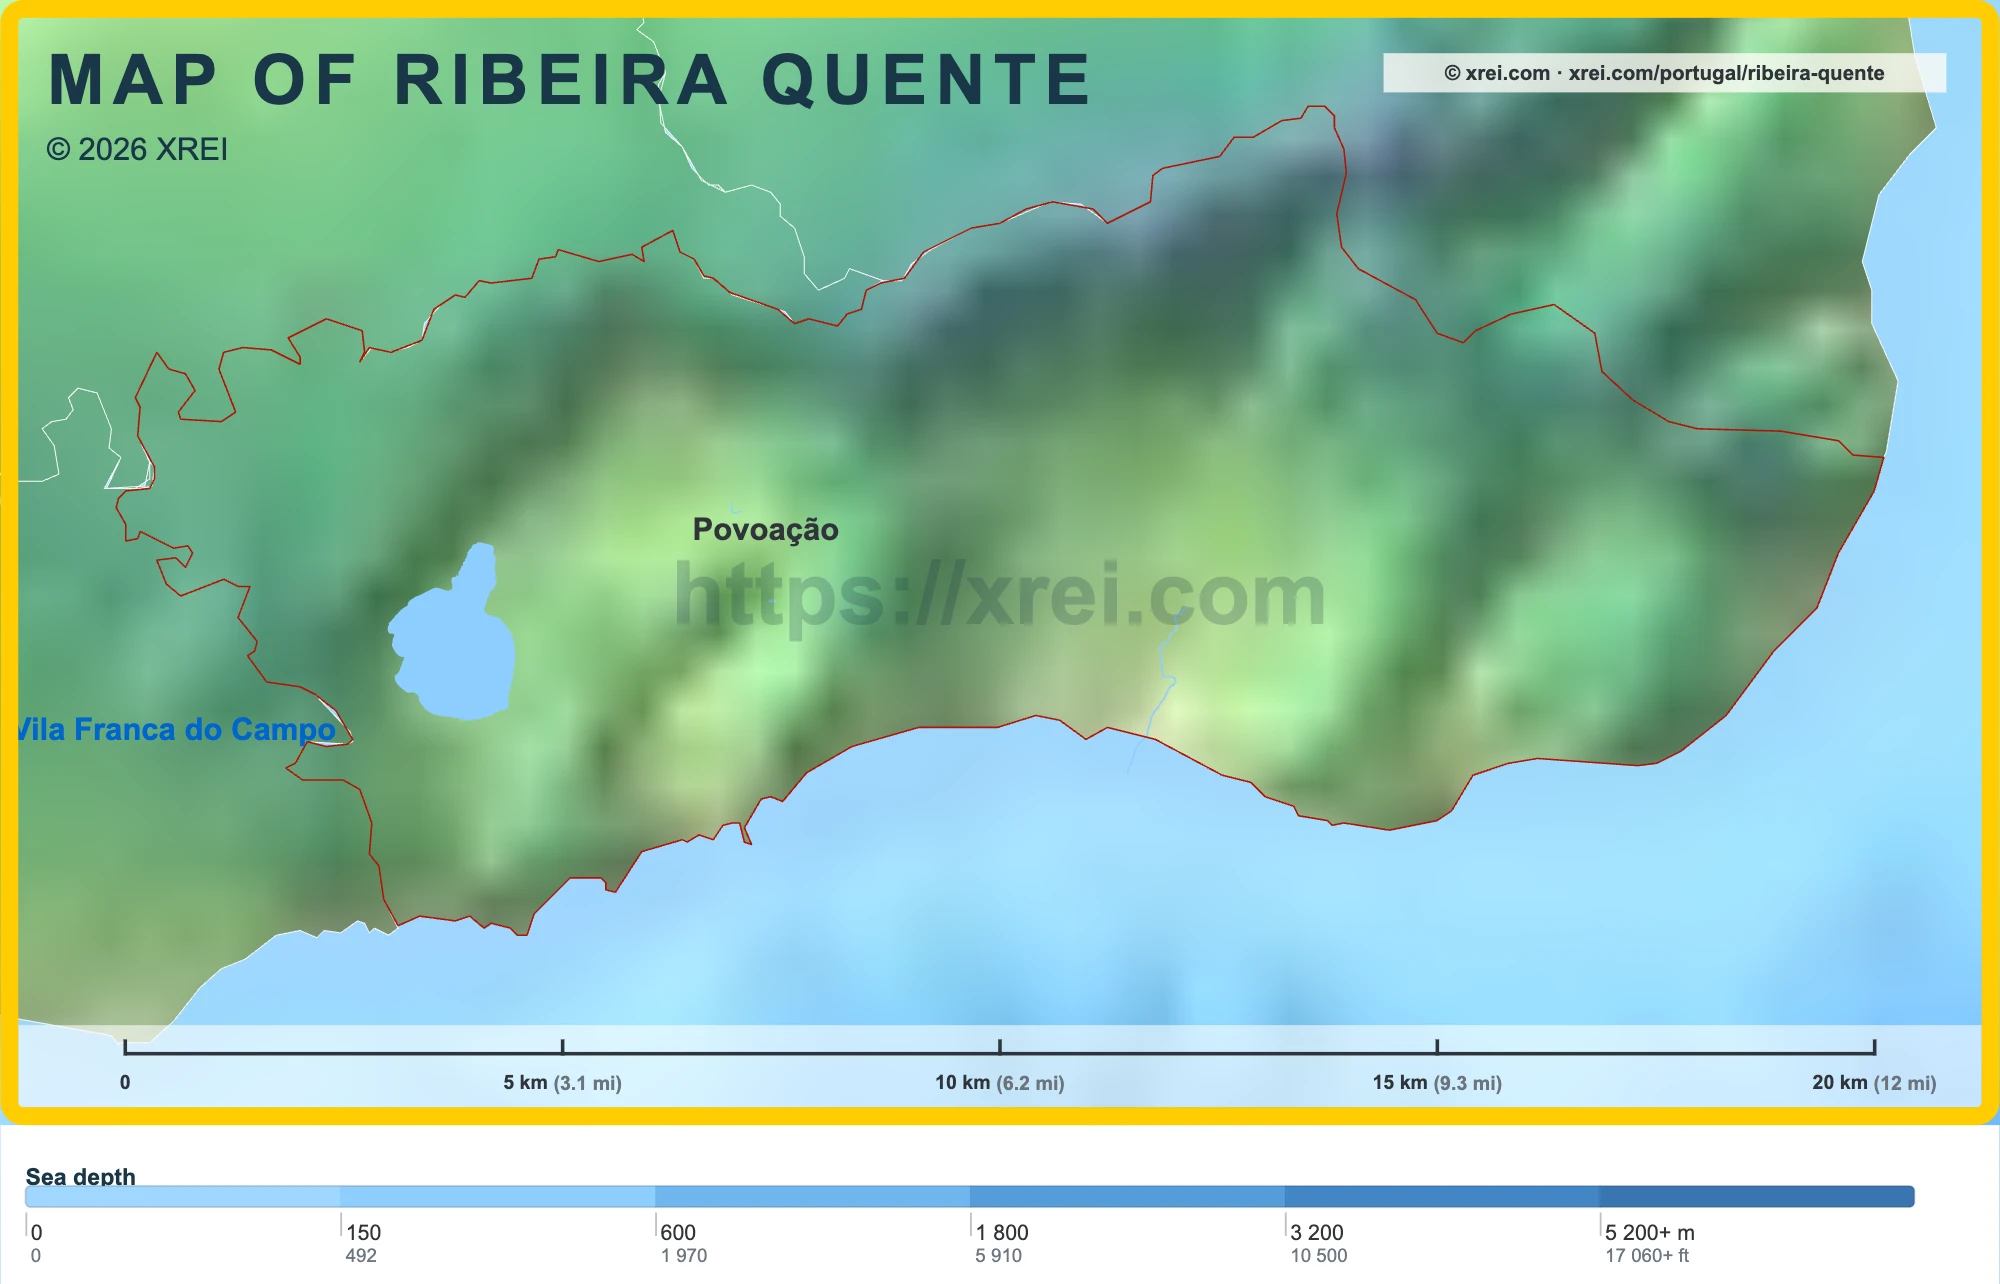Pick the 150 m depth color swatch
Image resolution: width=2000 pixels, height=1284 pixels.
point(497,1197)
